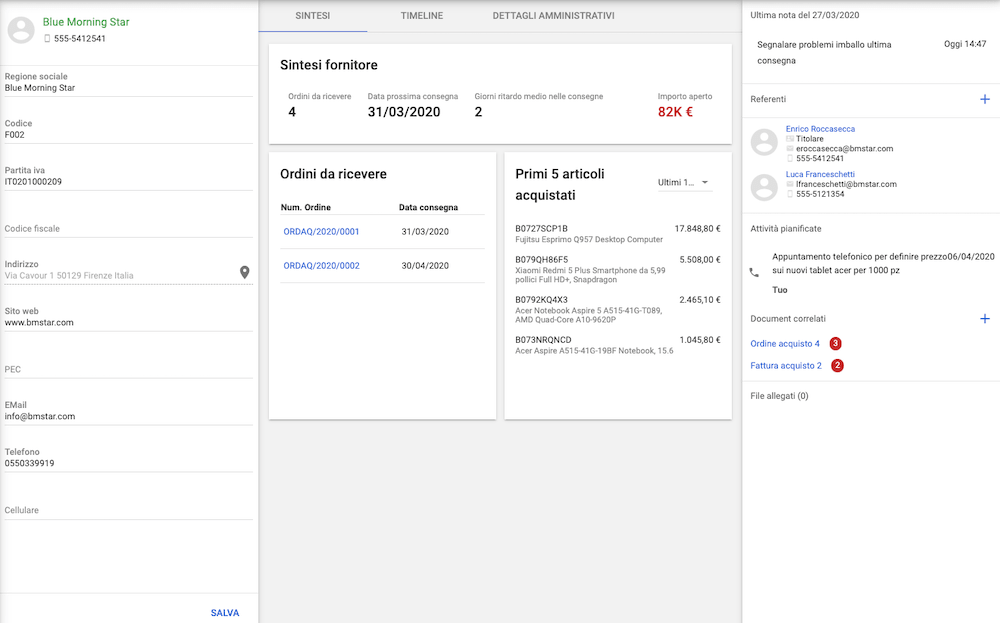Image resolution: width=1000 pixels, height=623 pixels.
Task: Select article B0727SCP1B Fujitsu Esprimo
Action: coord(617,233)
